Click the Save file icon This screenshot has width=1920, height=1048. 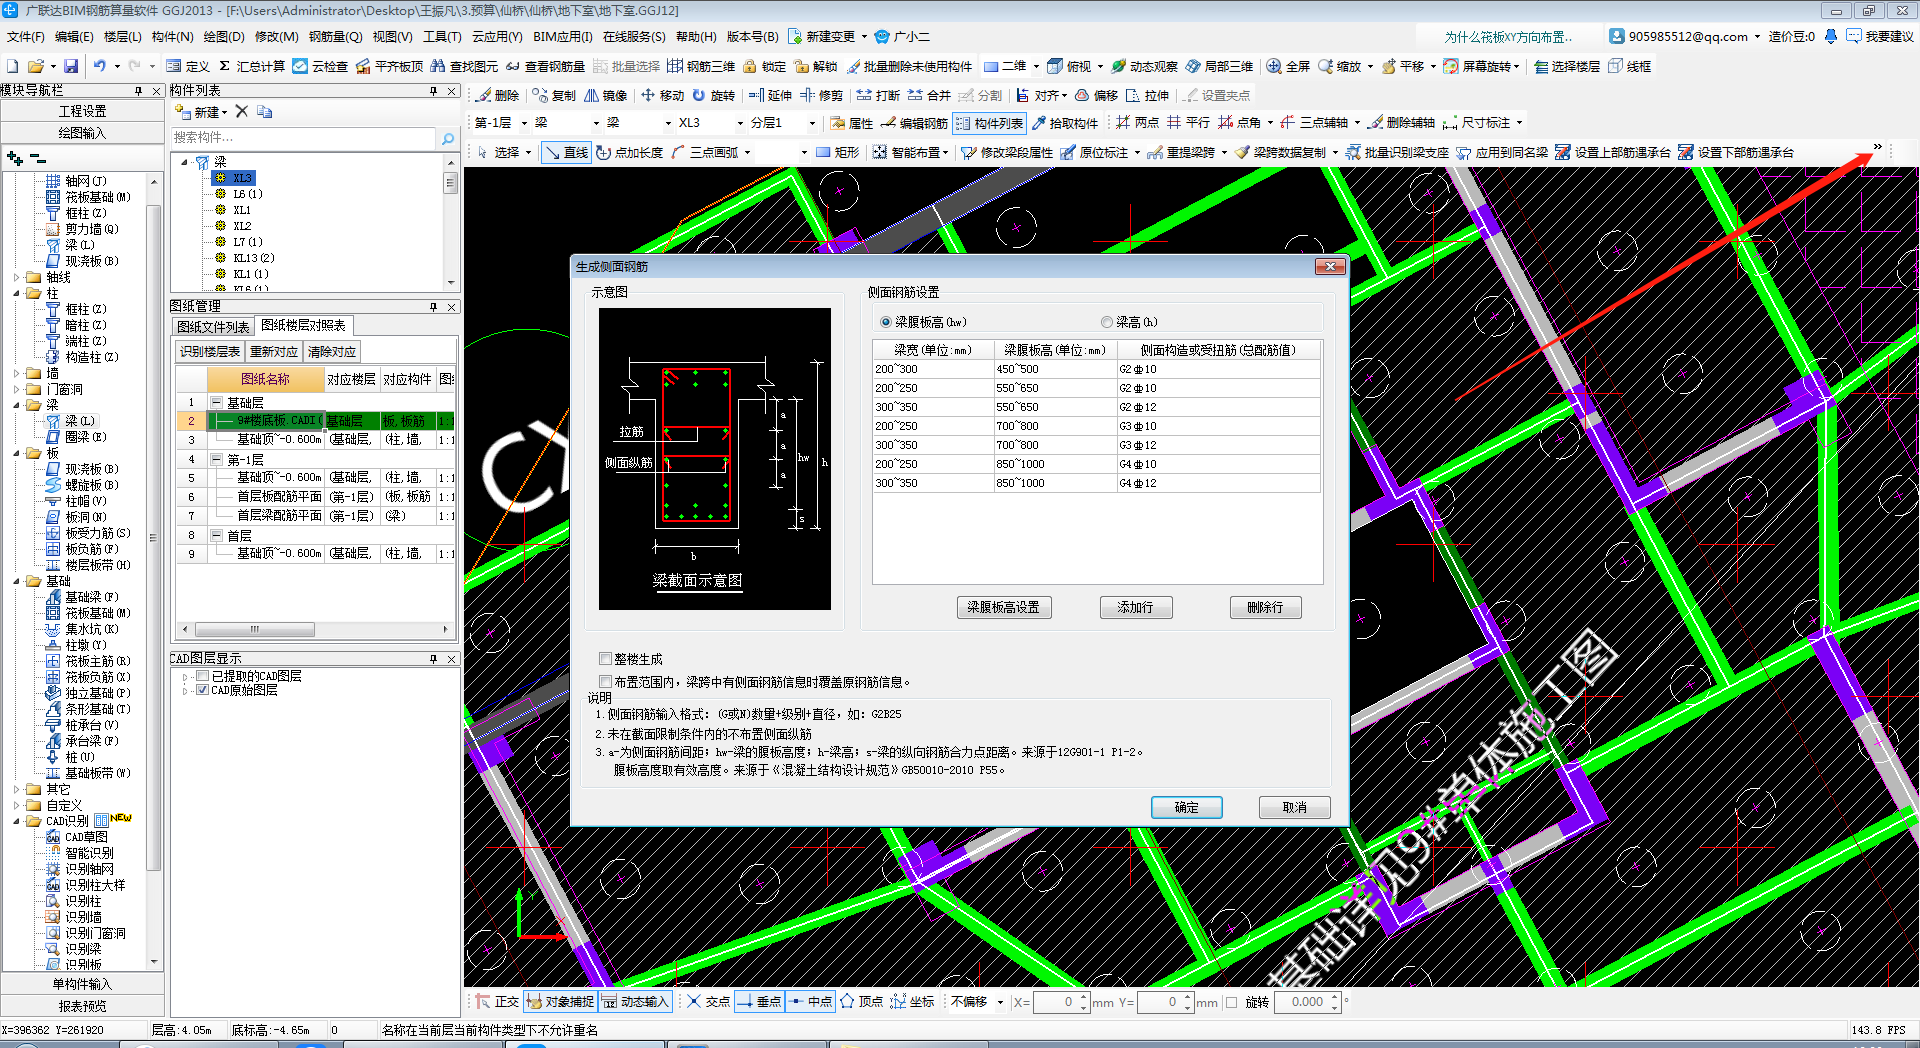(x=71, y=66)
